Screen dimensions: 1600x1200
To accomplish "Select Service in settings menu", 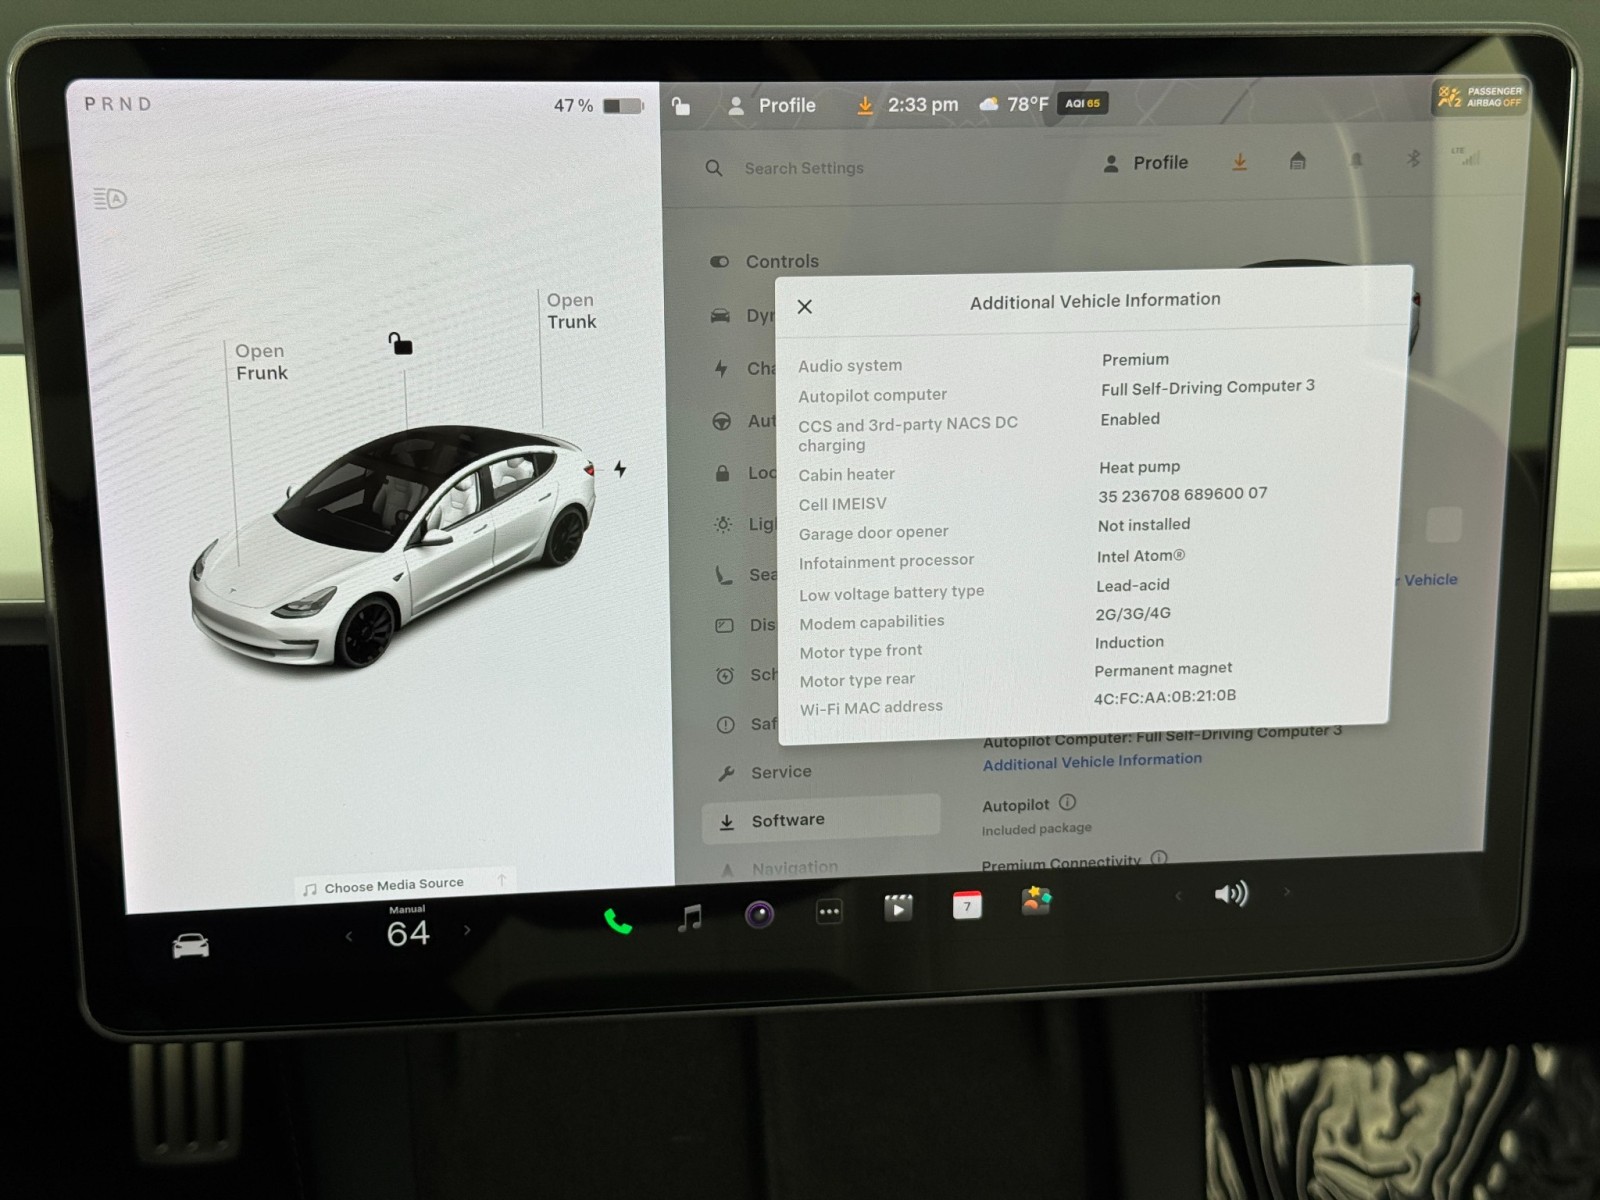I will [781, 772].
